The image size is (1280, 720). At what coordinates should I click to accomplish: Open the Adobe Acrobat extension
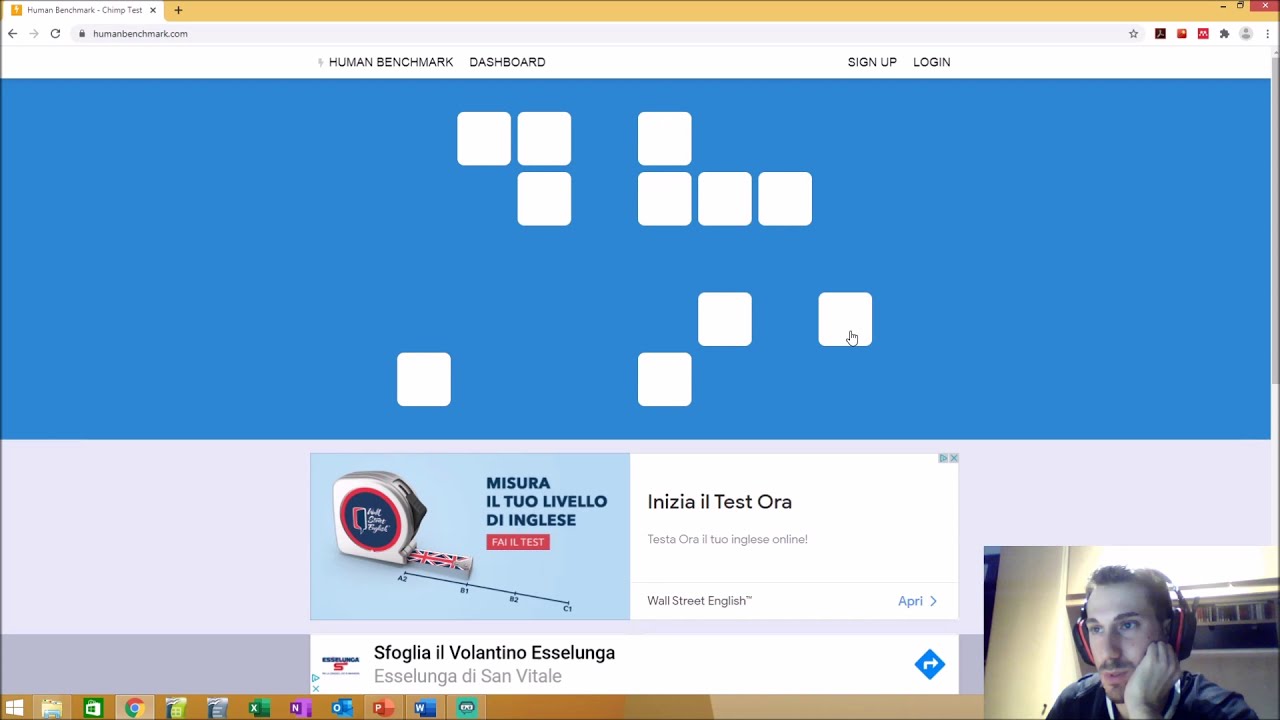tap(1160, 33)
